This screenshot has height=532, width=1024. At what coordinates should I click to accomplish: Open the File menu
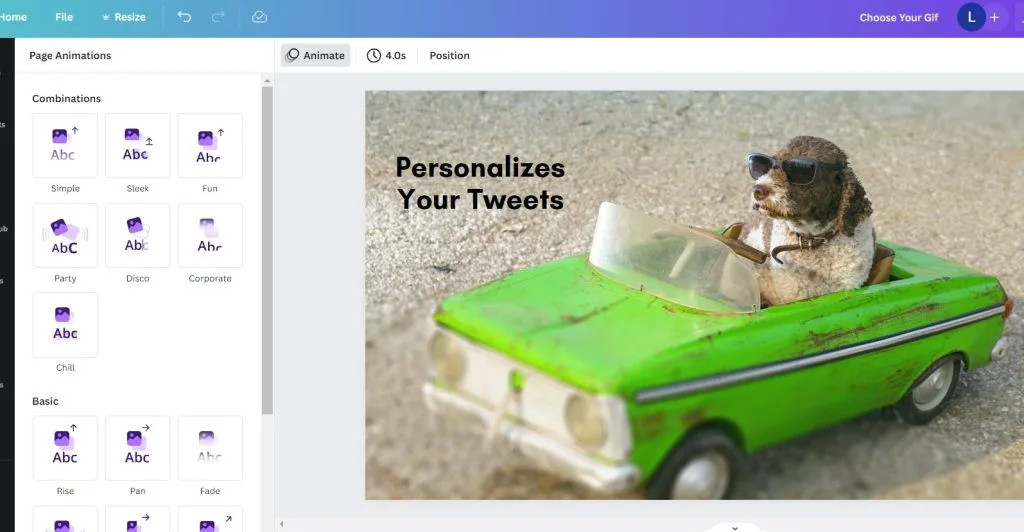[64, 17]
